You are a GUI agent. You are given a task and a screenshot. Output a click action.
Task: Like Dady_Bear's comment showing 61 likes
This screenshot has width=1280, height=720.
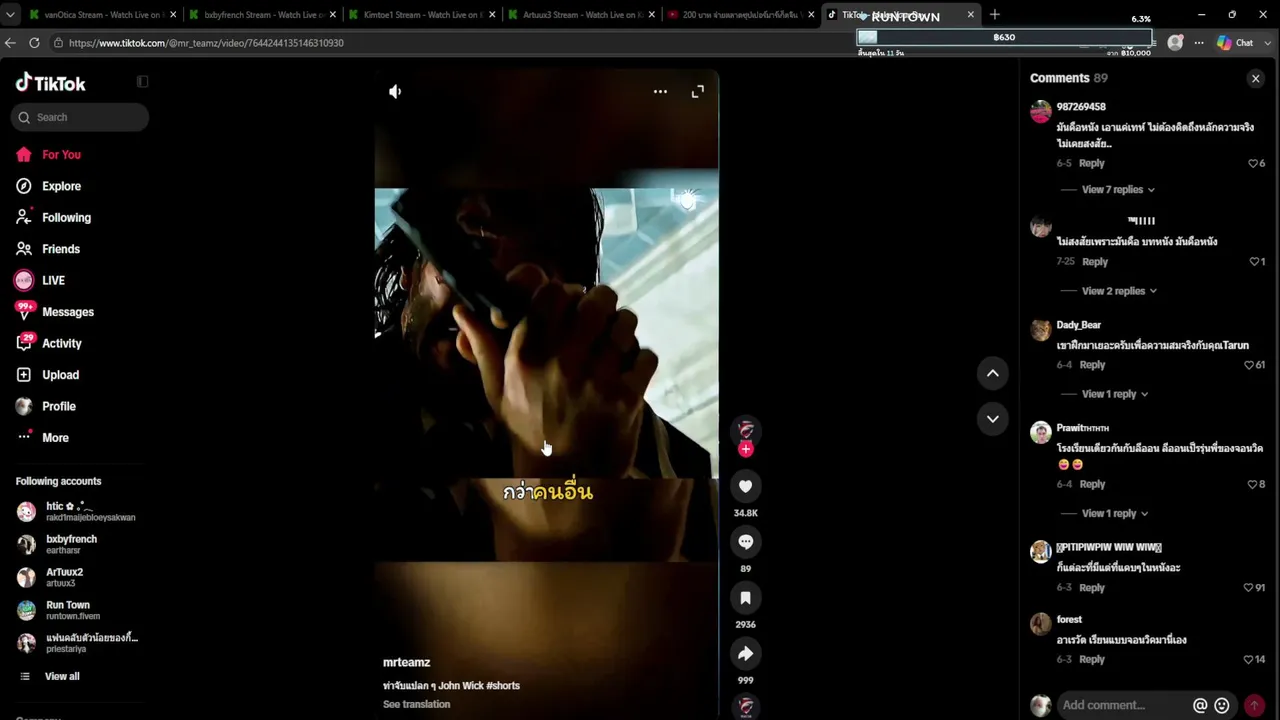(1249, 365)
